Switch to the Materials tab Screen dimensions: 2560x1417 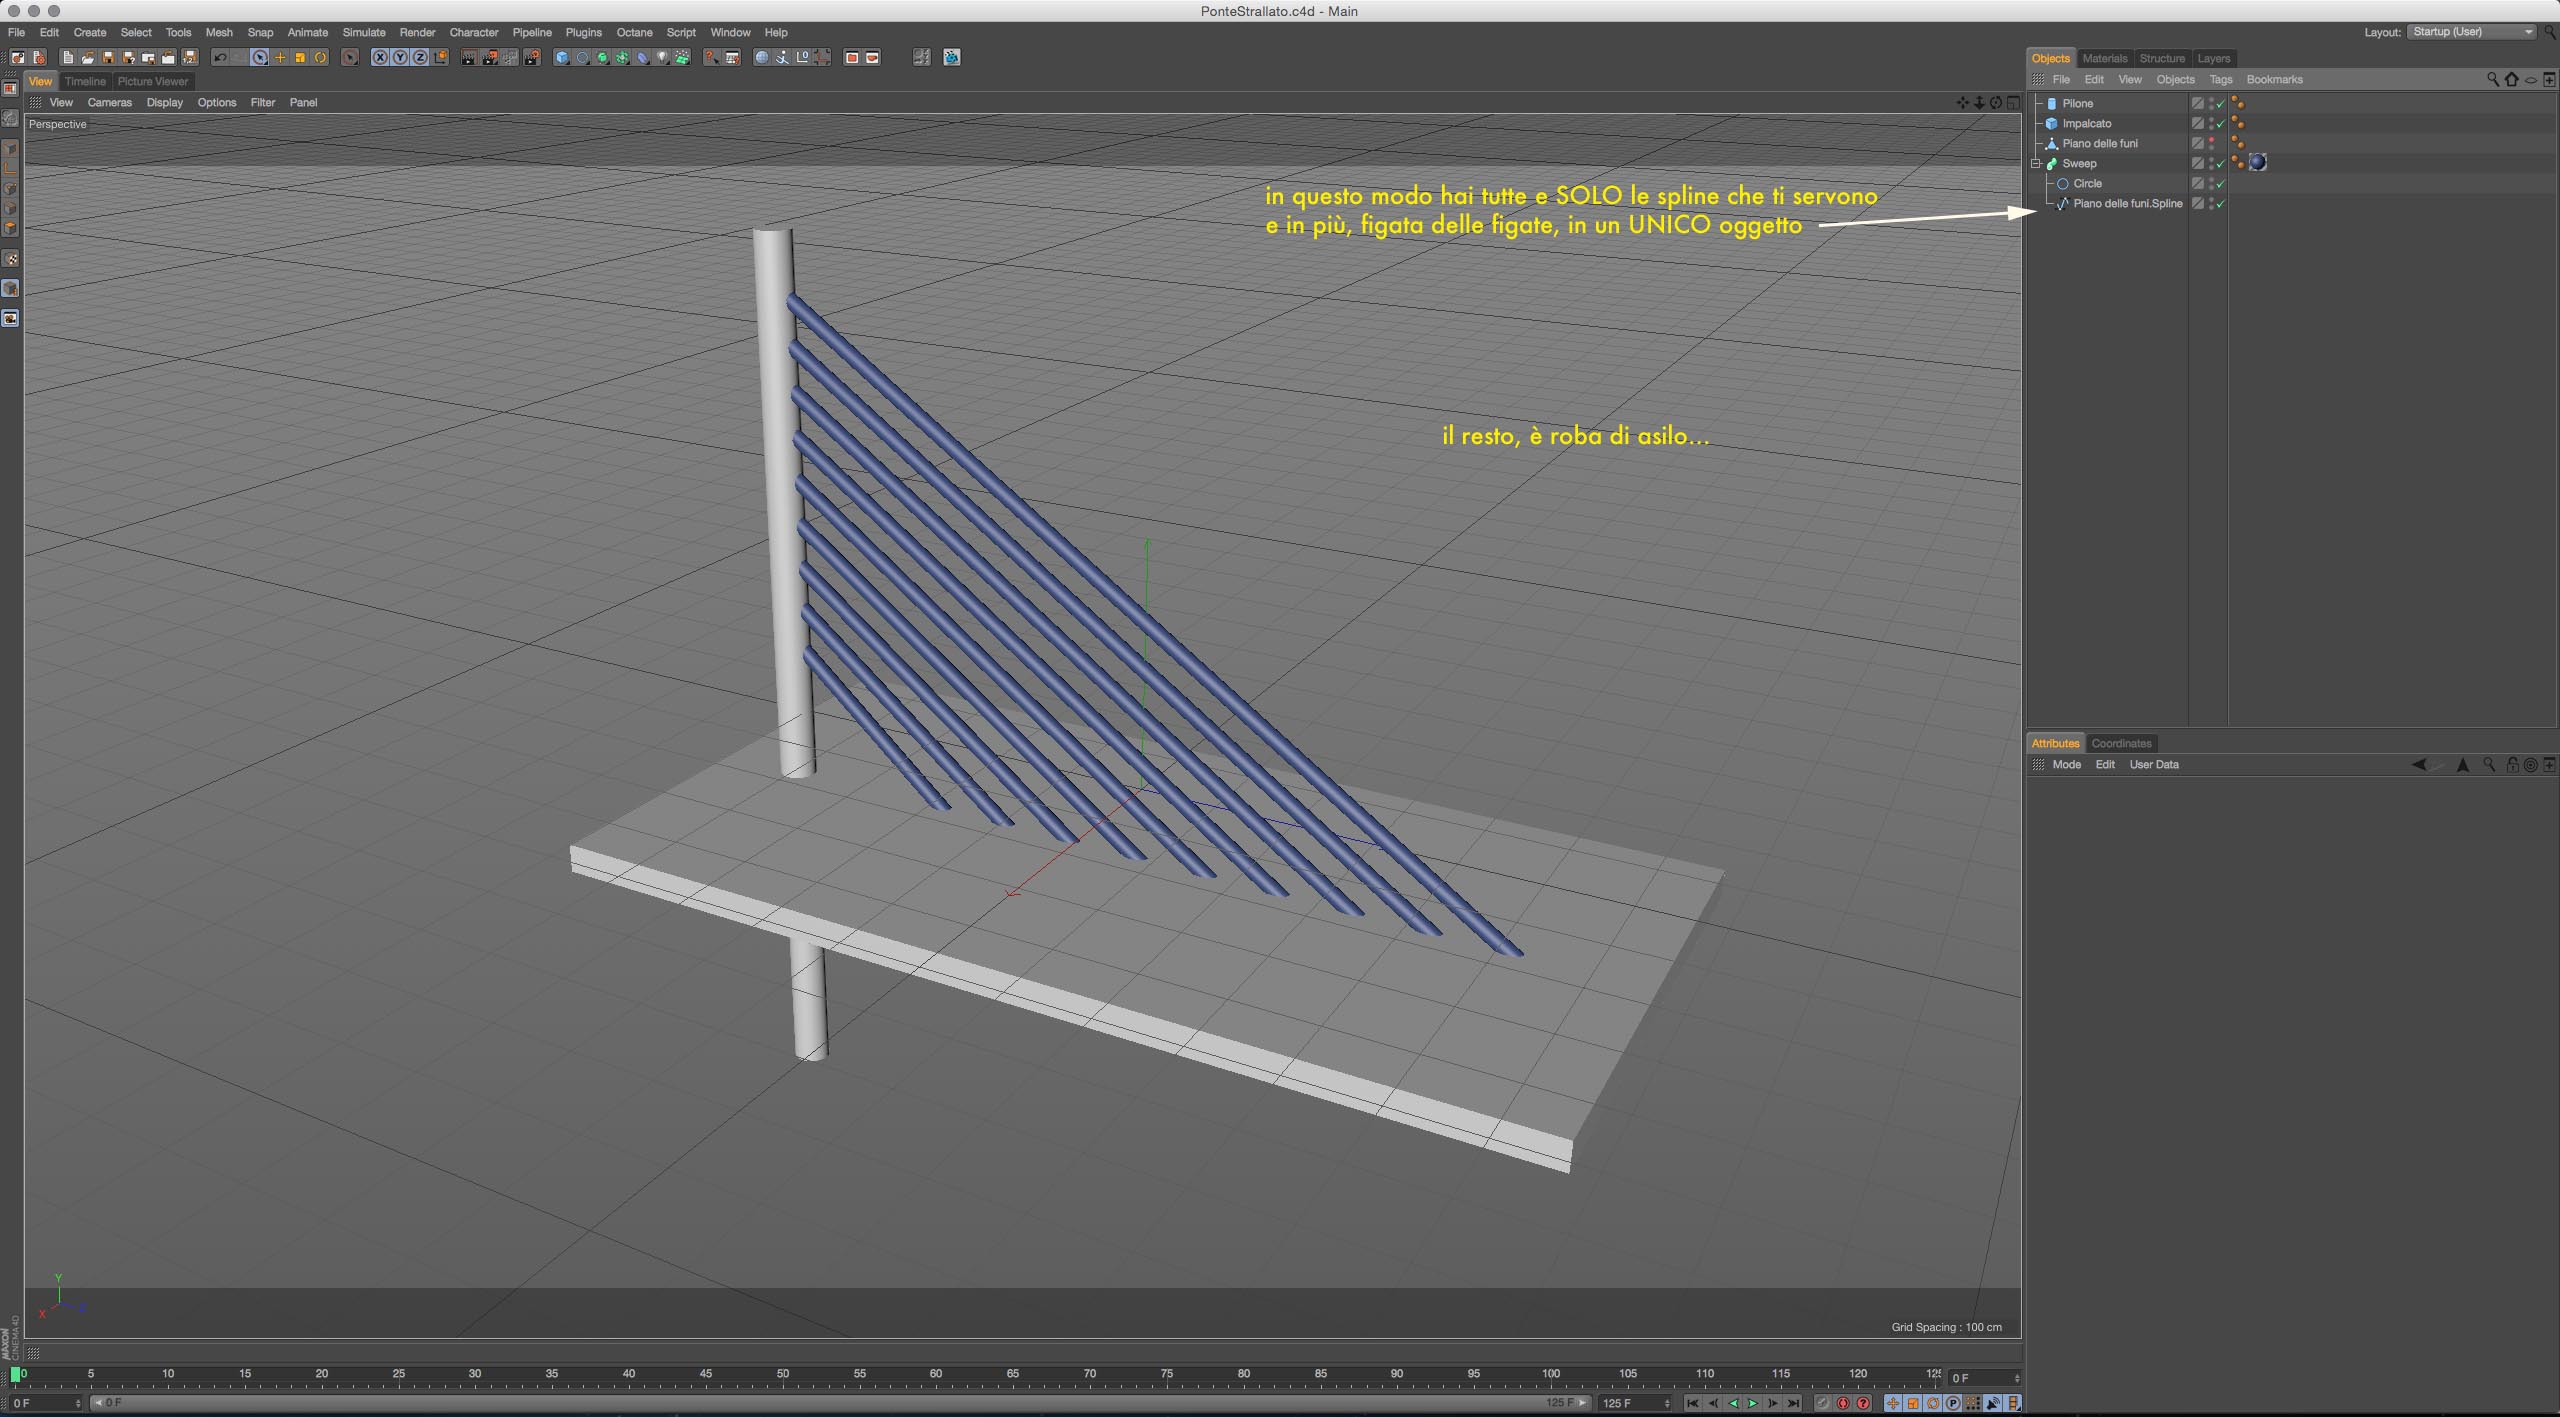click(x=2104, y=58)
